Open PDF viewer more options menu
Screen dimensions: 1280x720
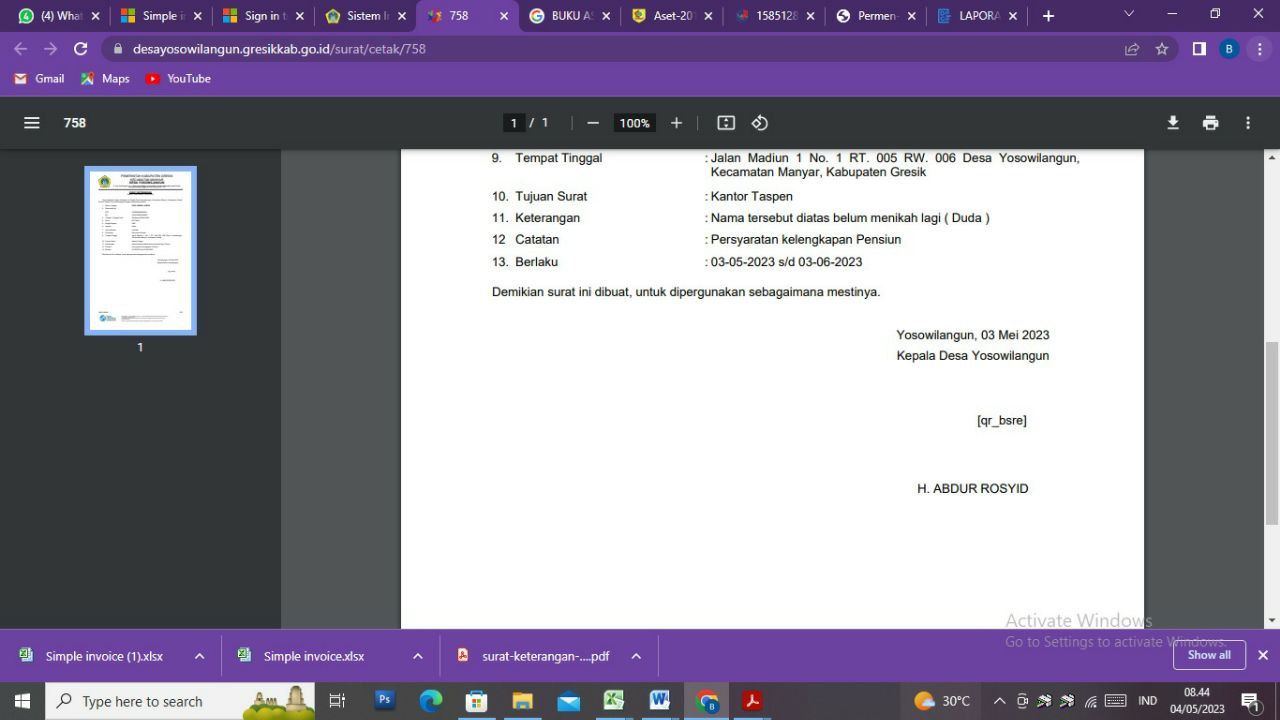point(1247,122)
